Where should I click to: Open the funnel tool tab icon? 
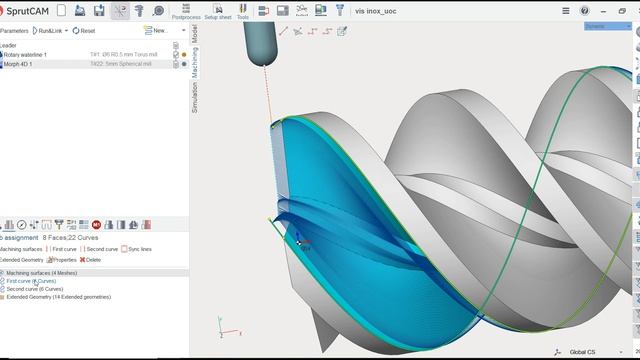point(59,224)
